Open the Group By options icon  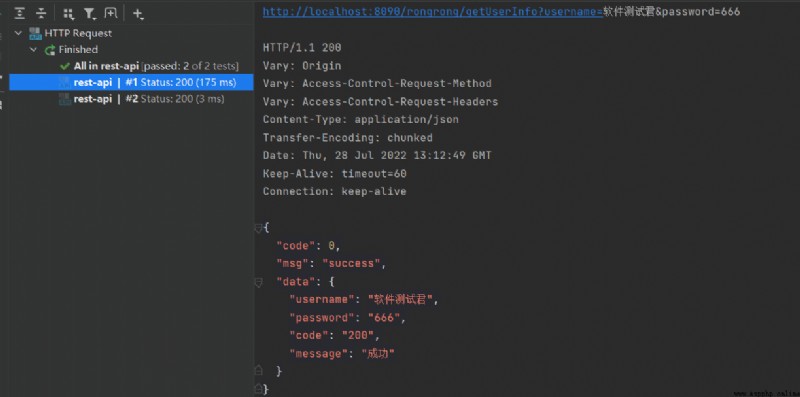68,14
